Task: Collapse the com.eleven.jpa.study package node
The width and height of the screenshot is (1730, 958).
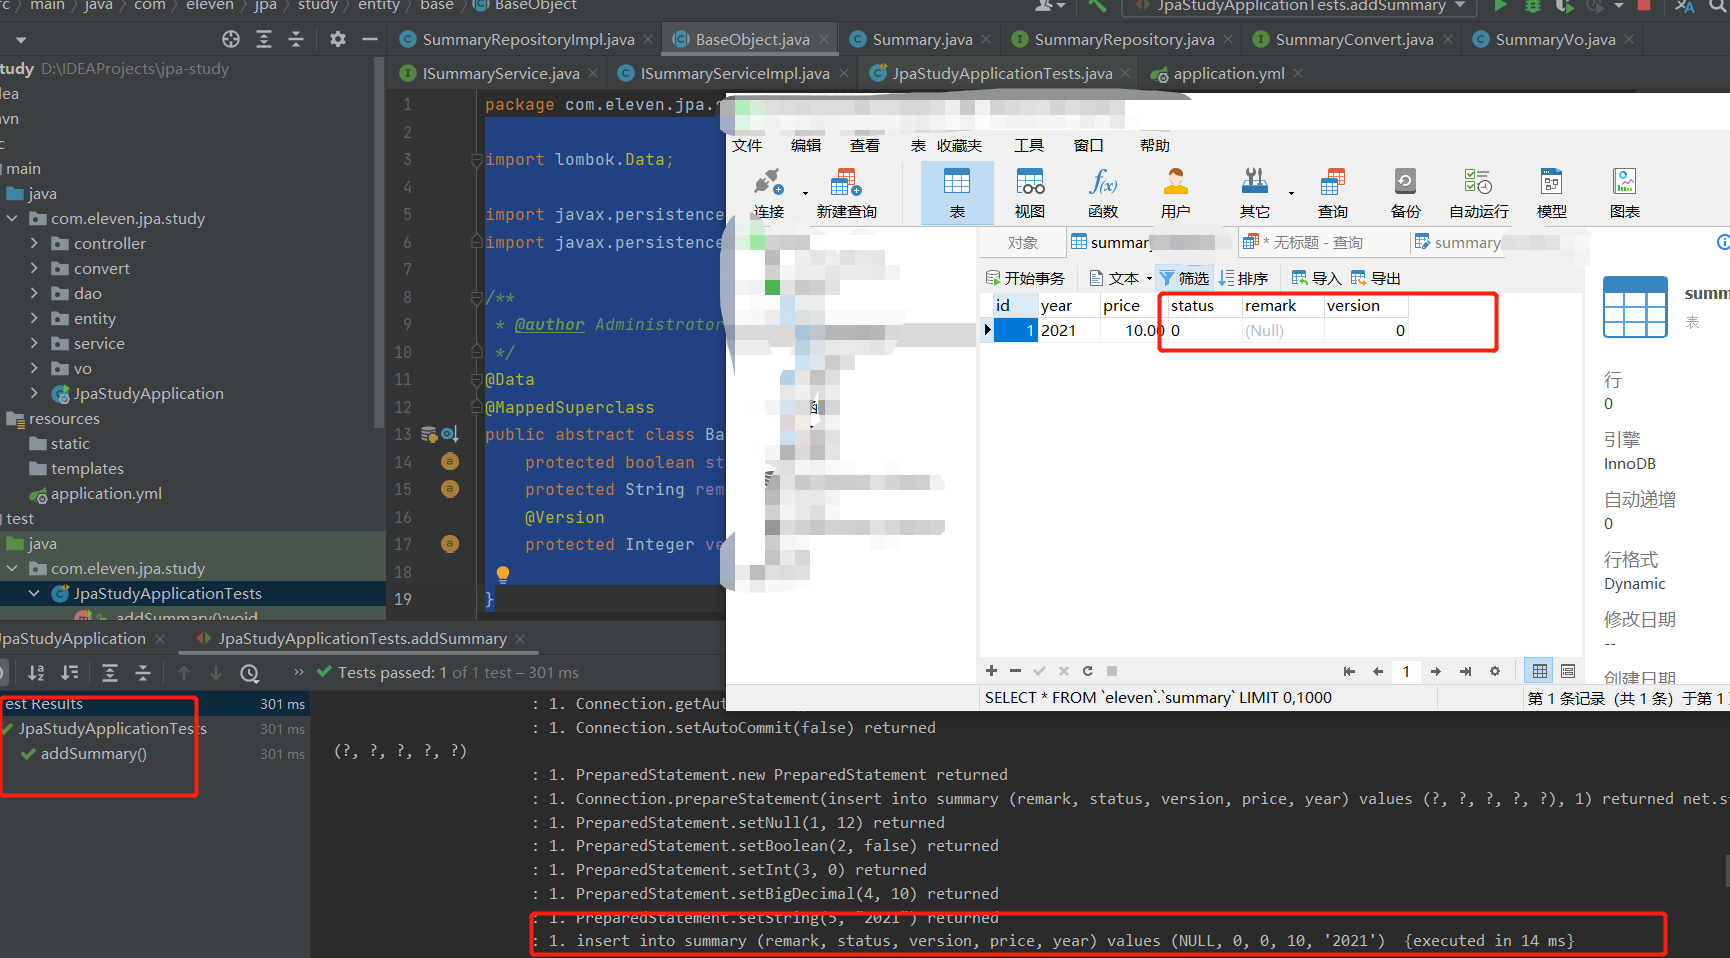Action: point(12,218)
